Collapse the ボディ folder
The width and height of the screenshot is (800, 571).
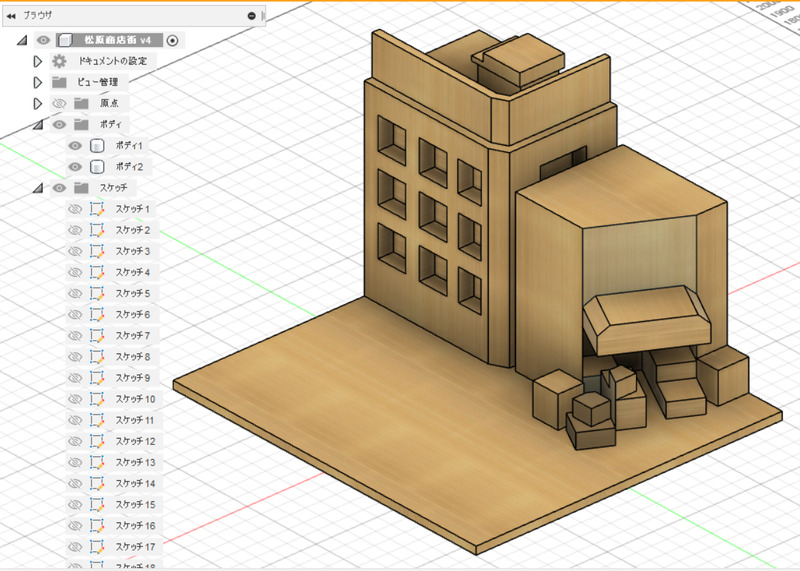(38, 125)
